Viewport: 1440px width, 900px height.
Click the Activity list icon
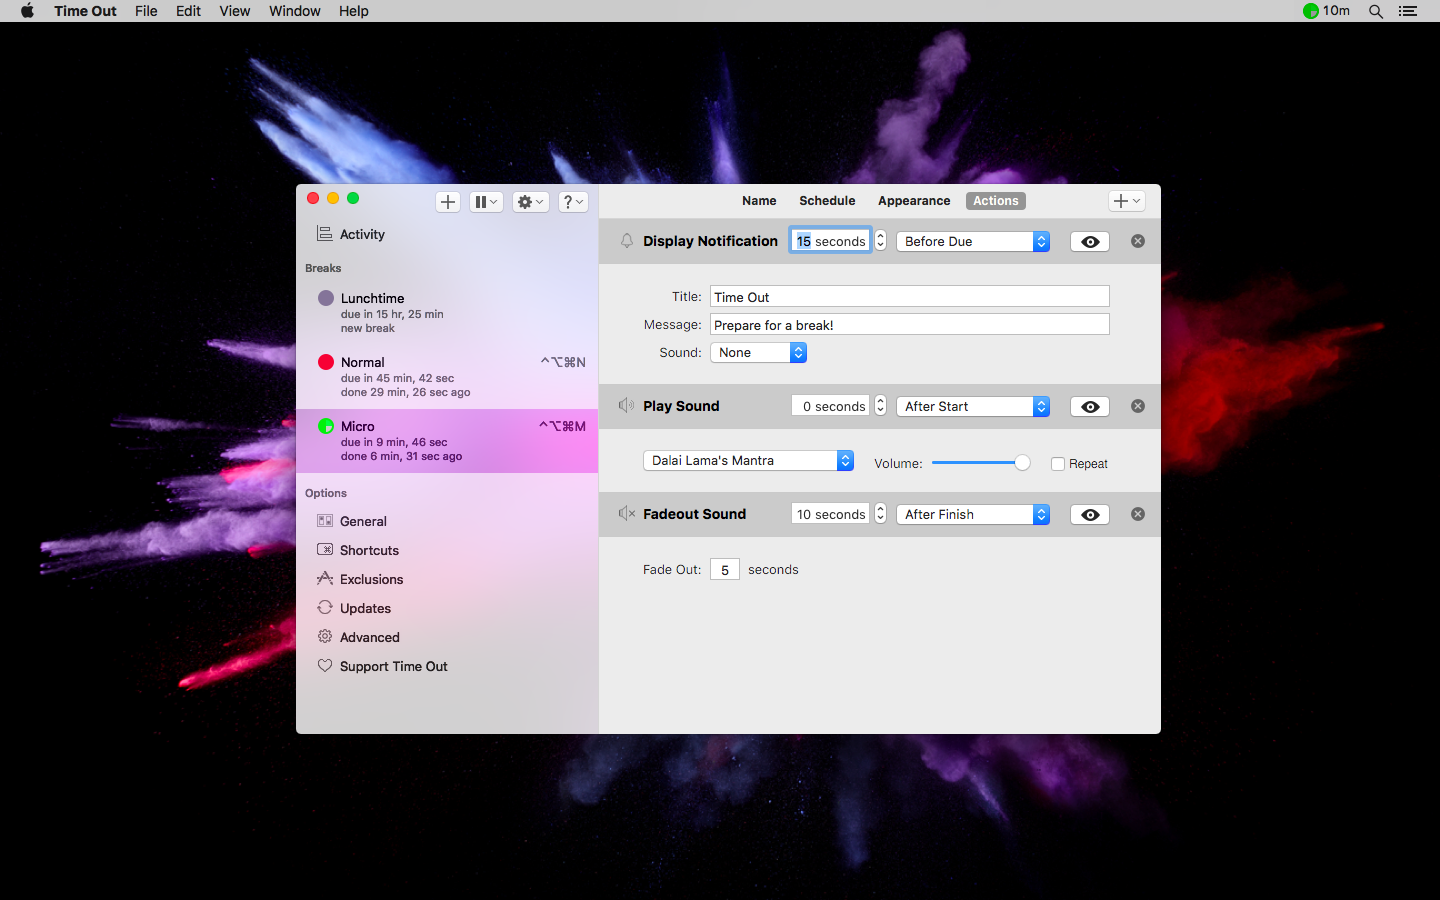click(x=324, y=233)
